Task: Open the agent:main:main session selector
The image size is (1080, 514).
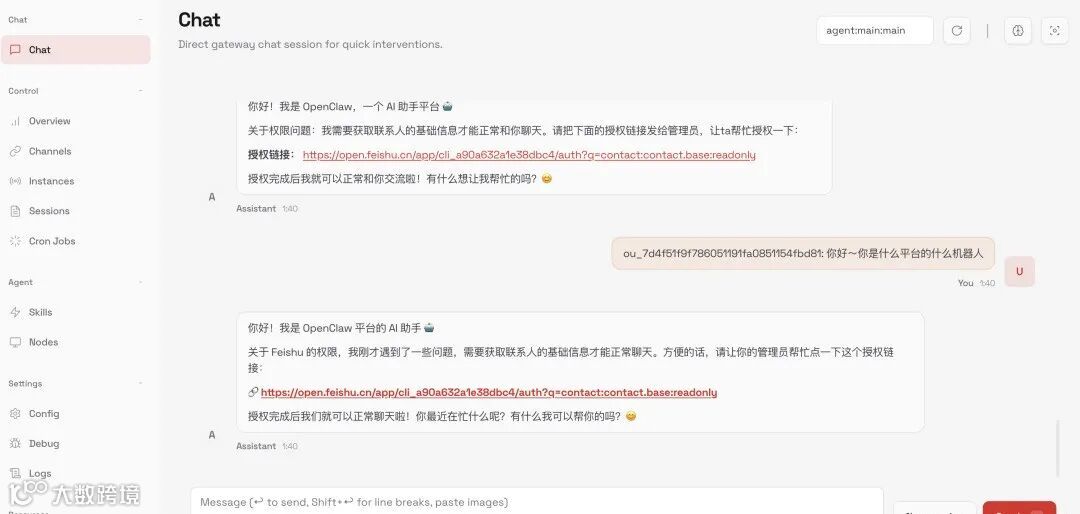Action: [875, 30]
